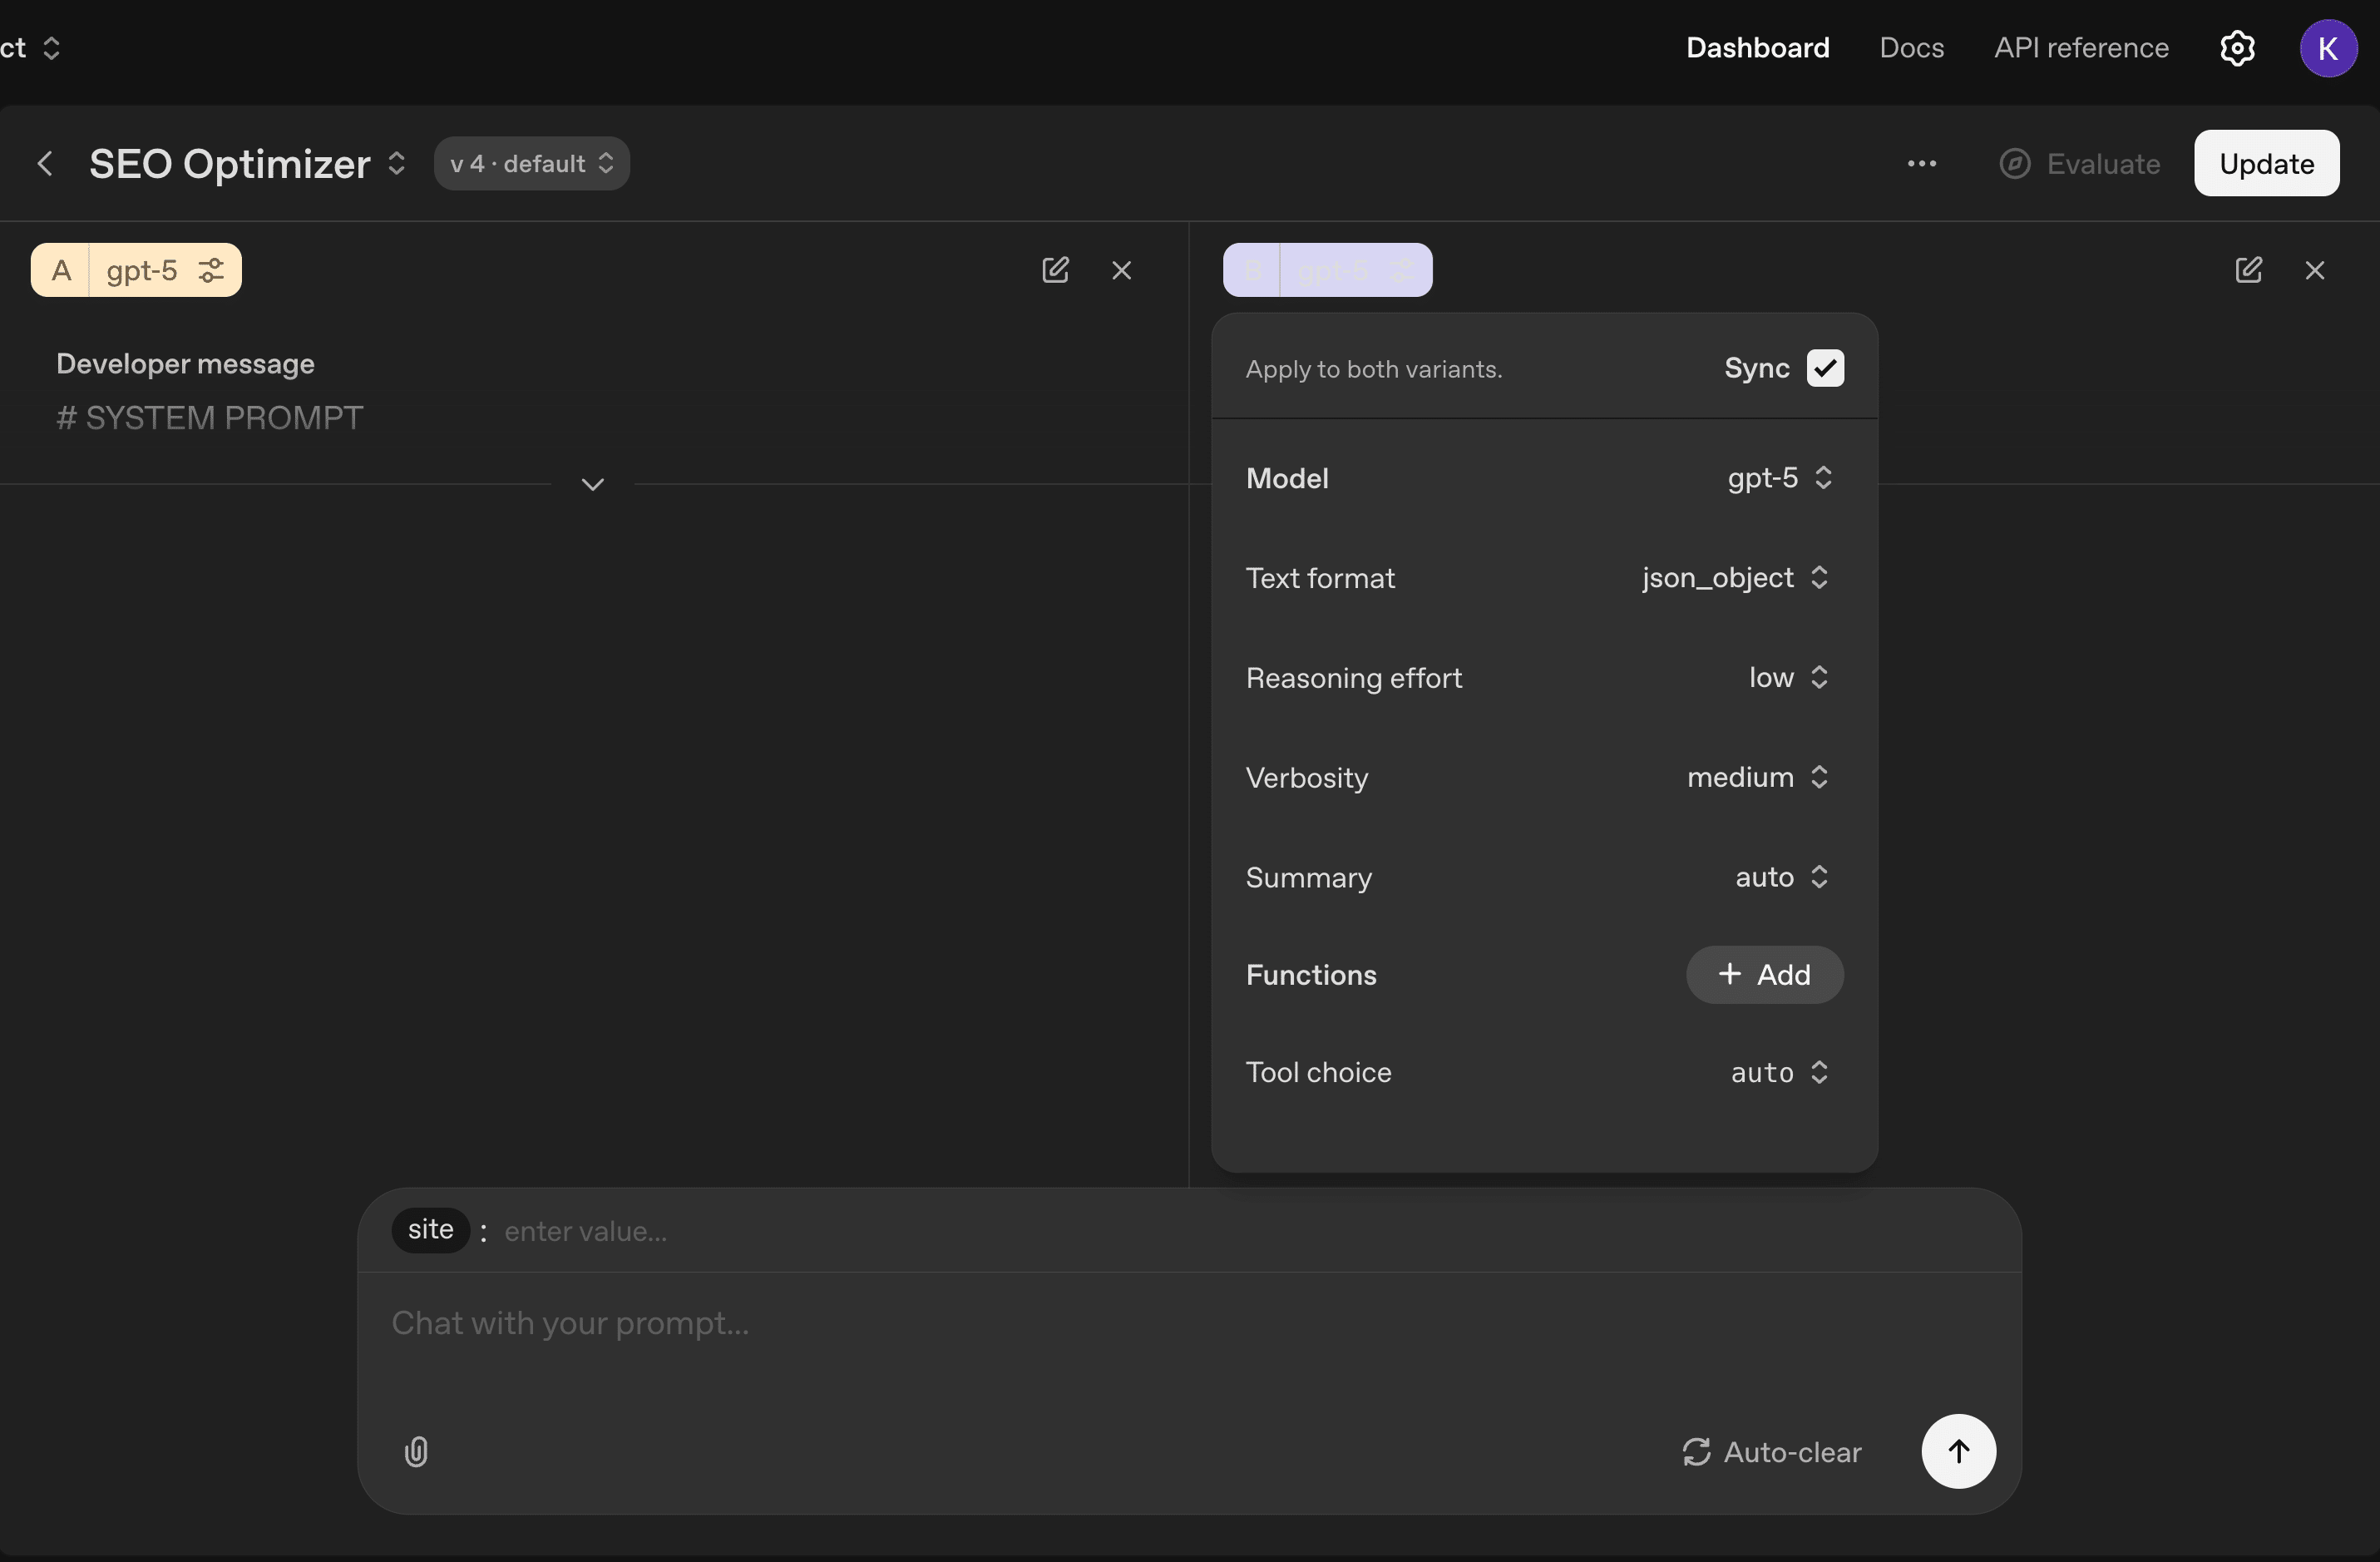Click the back arrow beside SEO Optimizer

(x=45, y=164)
